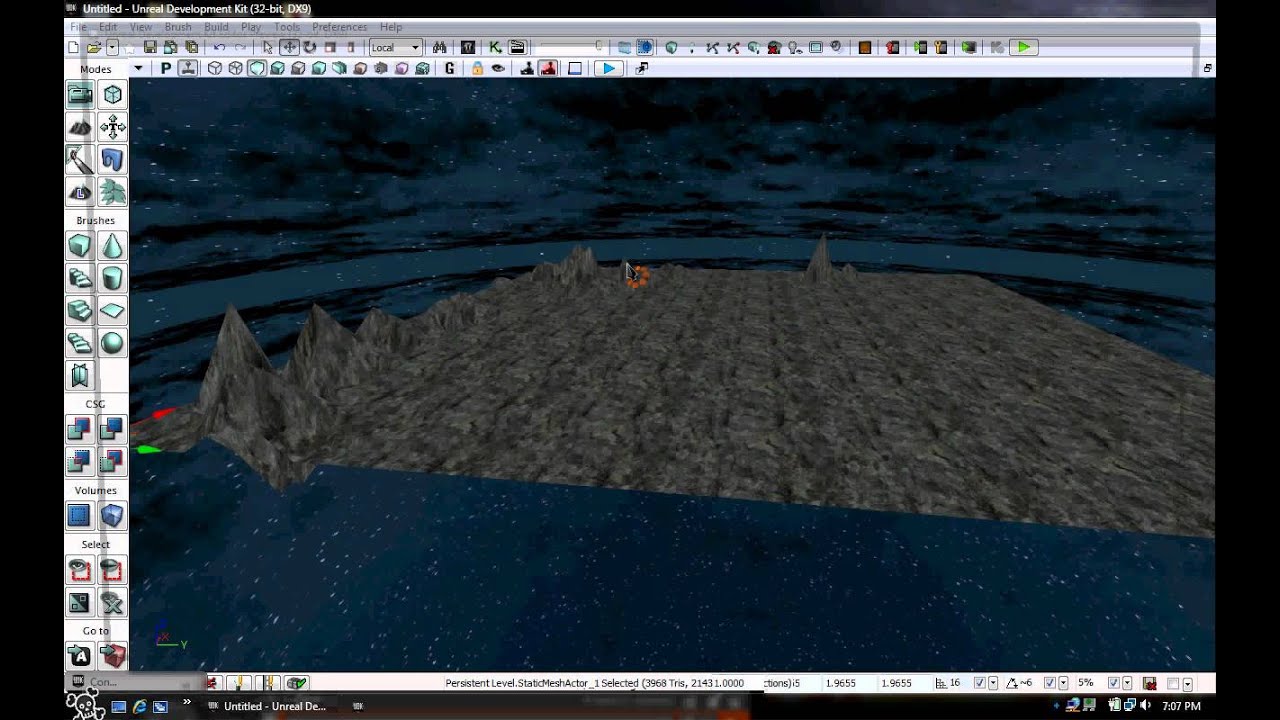The image size is (1280, 720).
Task: Launch Internet Explorer from quick launch
Action: click(139, 706)
